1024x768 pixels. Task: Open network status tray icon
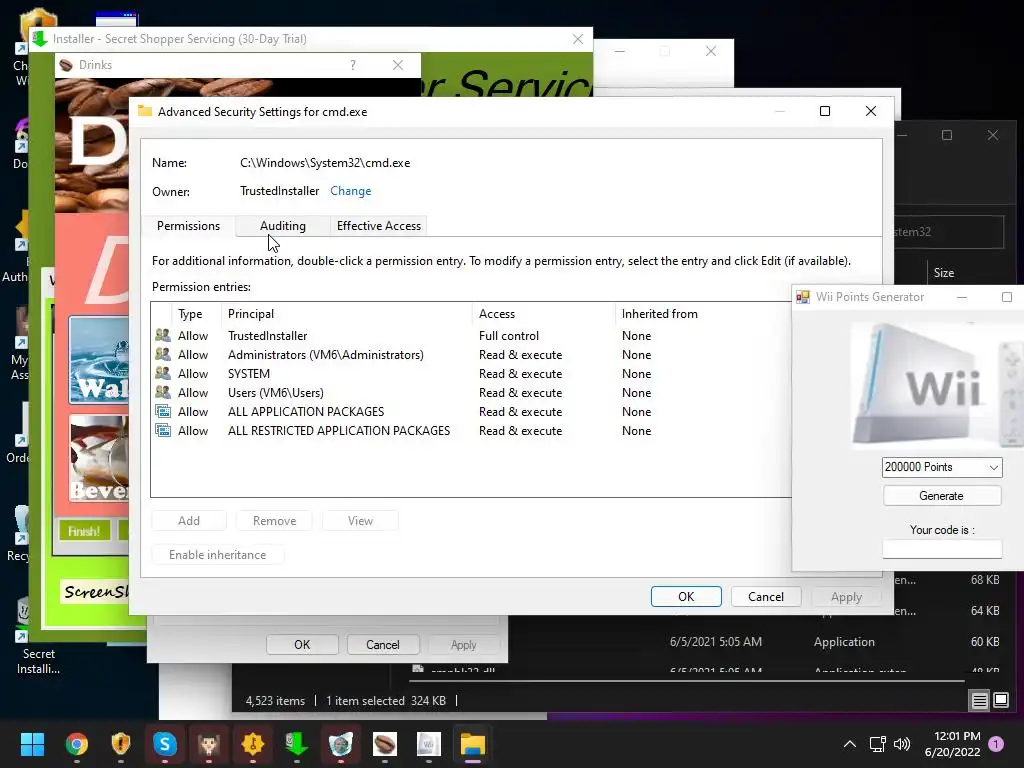877,744
